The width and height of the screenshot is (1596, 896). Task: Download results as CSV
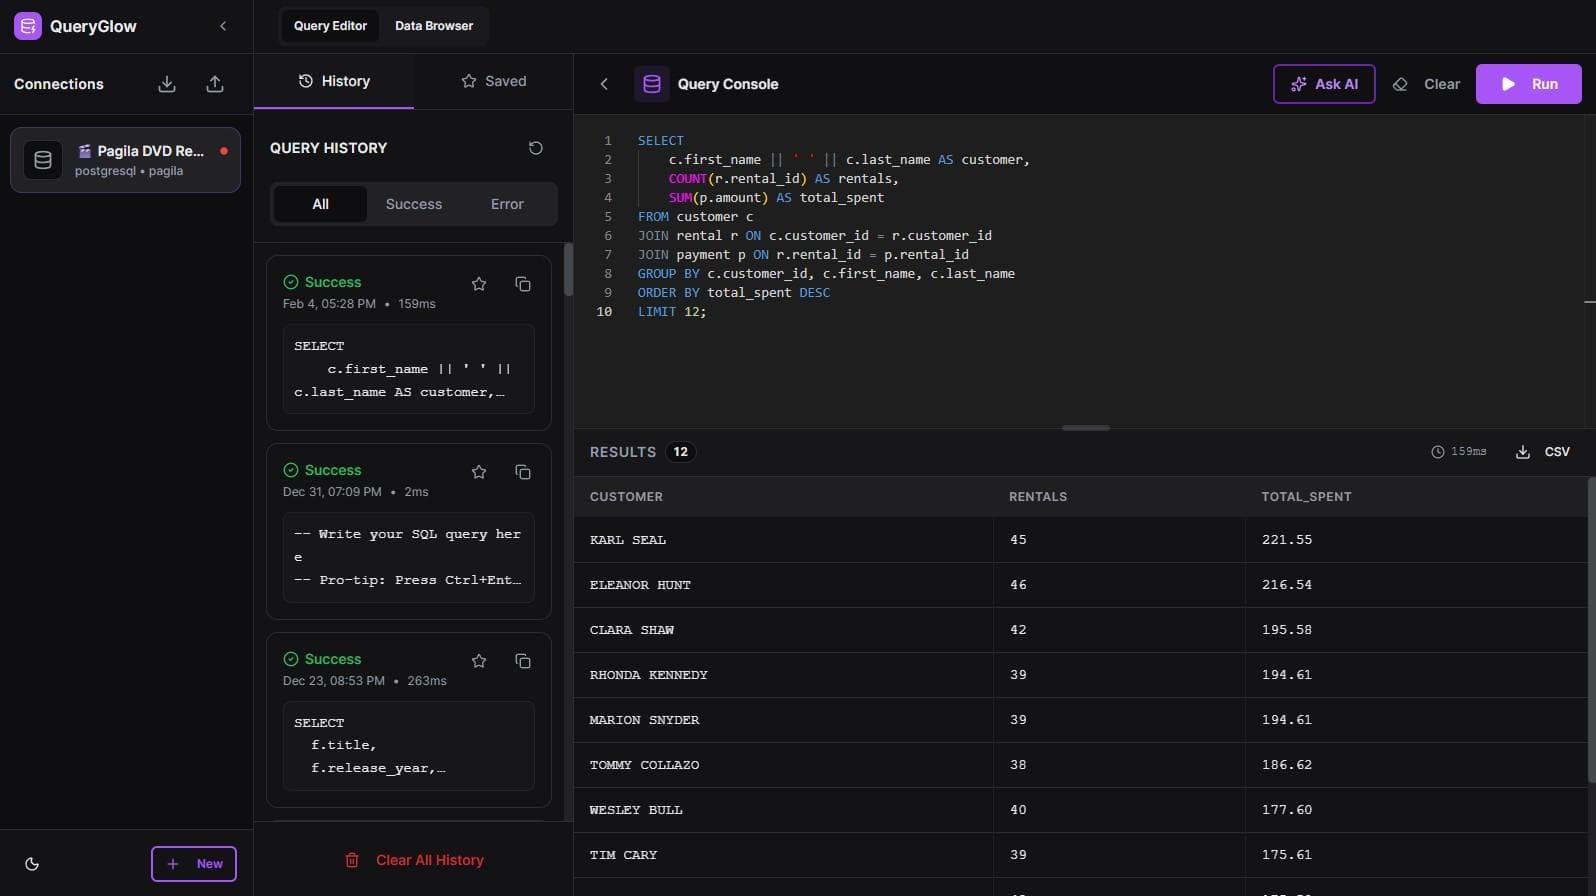1543,452
